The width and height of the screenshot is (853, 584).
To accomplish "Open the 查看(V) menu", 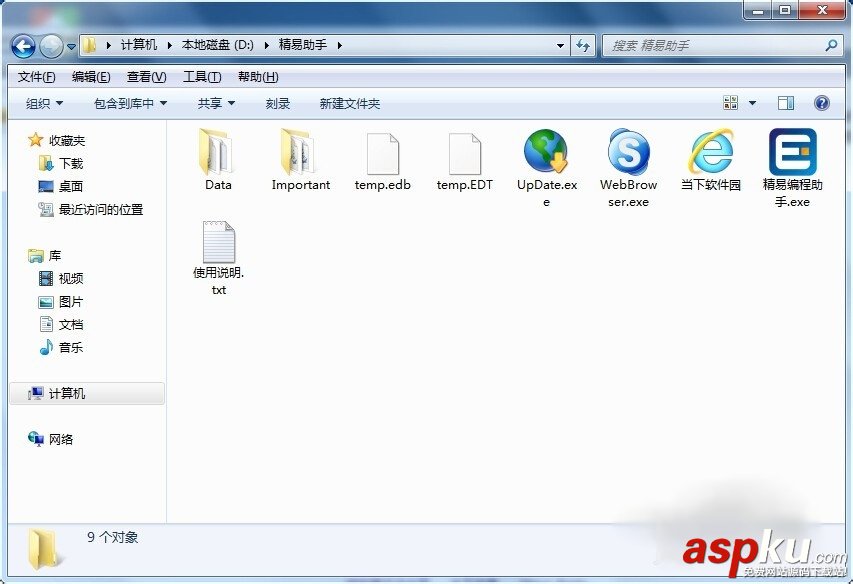I will (x=146, y=77).
